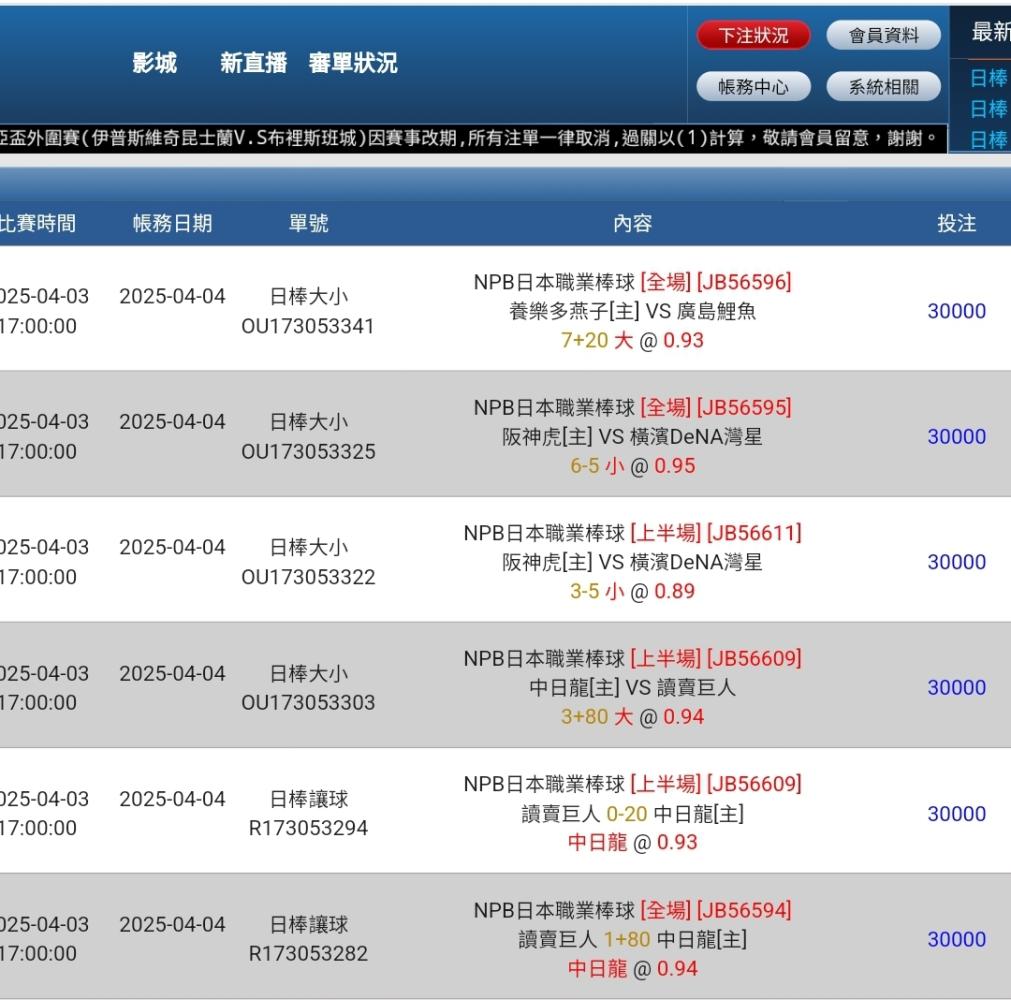
Task: Click the odds line 3+80 大 @ 0.94
Action: pos(632,716)
